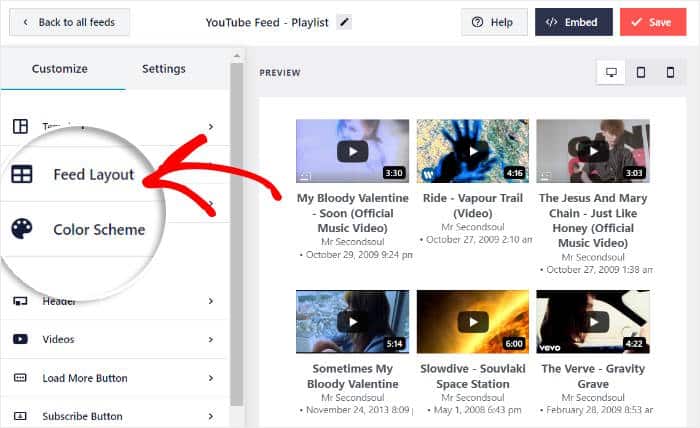Image resolution: width=700 pixels, height=428 pixels.
Task: Expand the Videos section chevron
Action: tap(211, 339)
